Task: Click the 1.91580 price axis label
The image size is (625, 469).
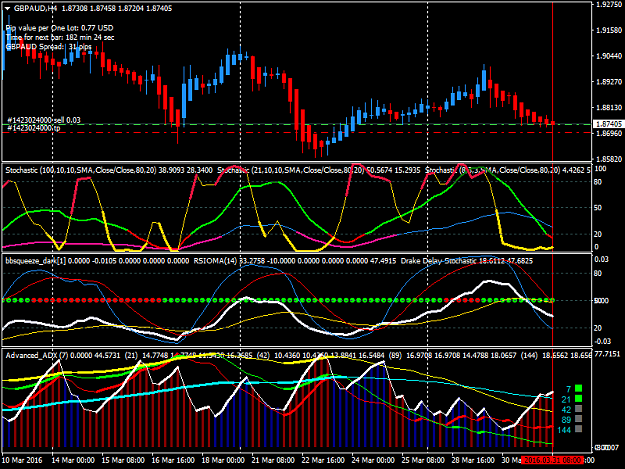Action: (x=609, y=30)
